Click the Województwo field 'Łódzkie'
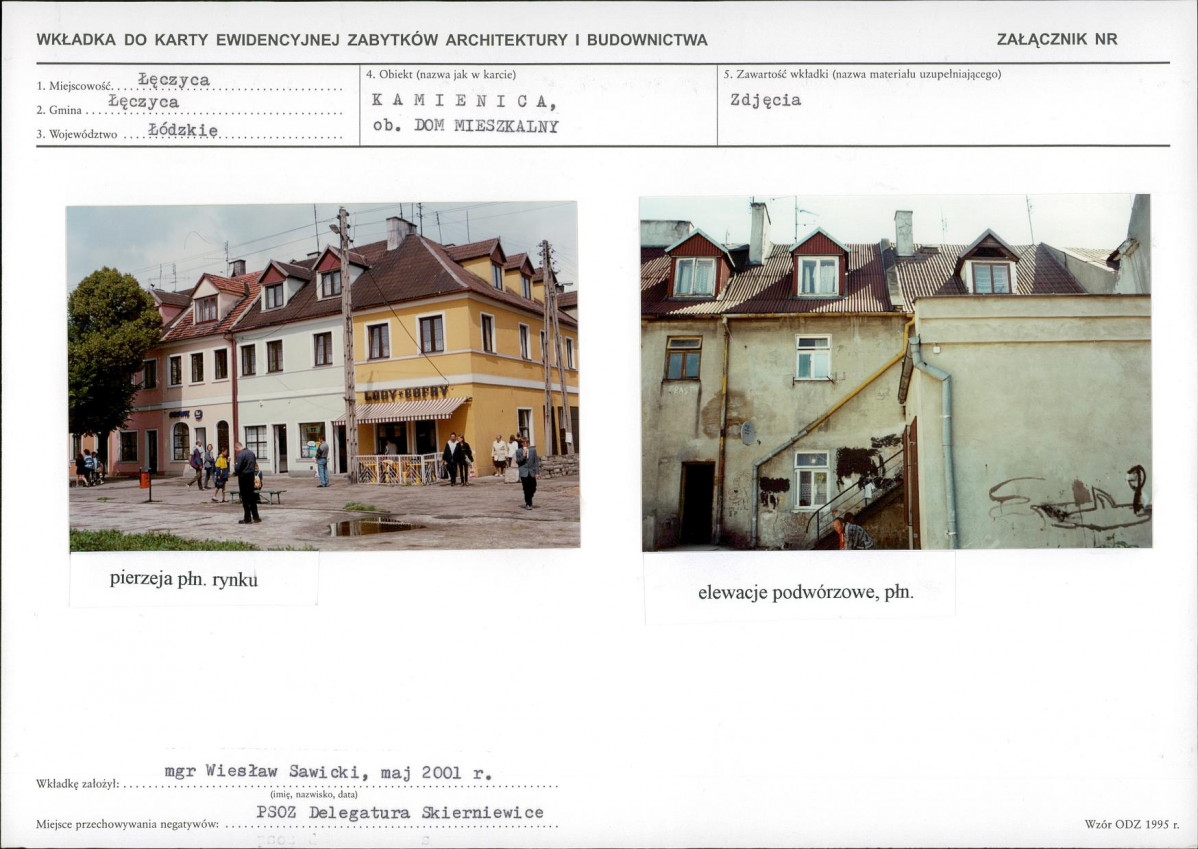This screenshot has height=849, width=1198. pyautogui.click(x=183, y=131)
